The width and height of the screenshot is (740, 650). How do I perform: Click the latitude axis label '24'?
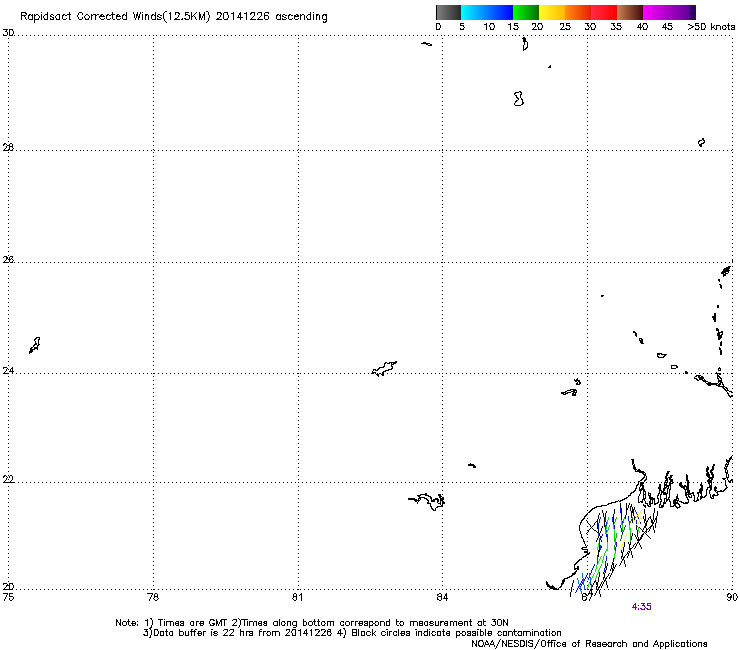click(8, 371)
